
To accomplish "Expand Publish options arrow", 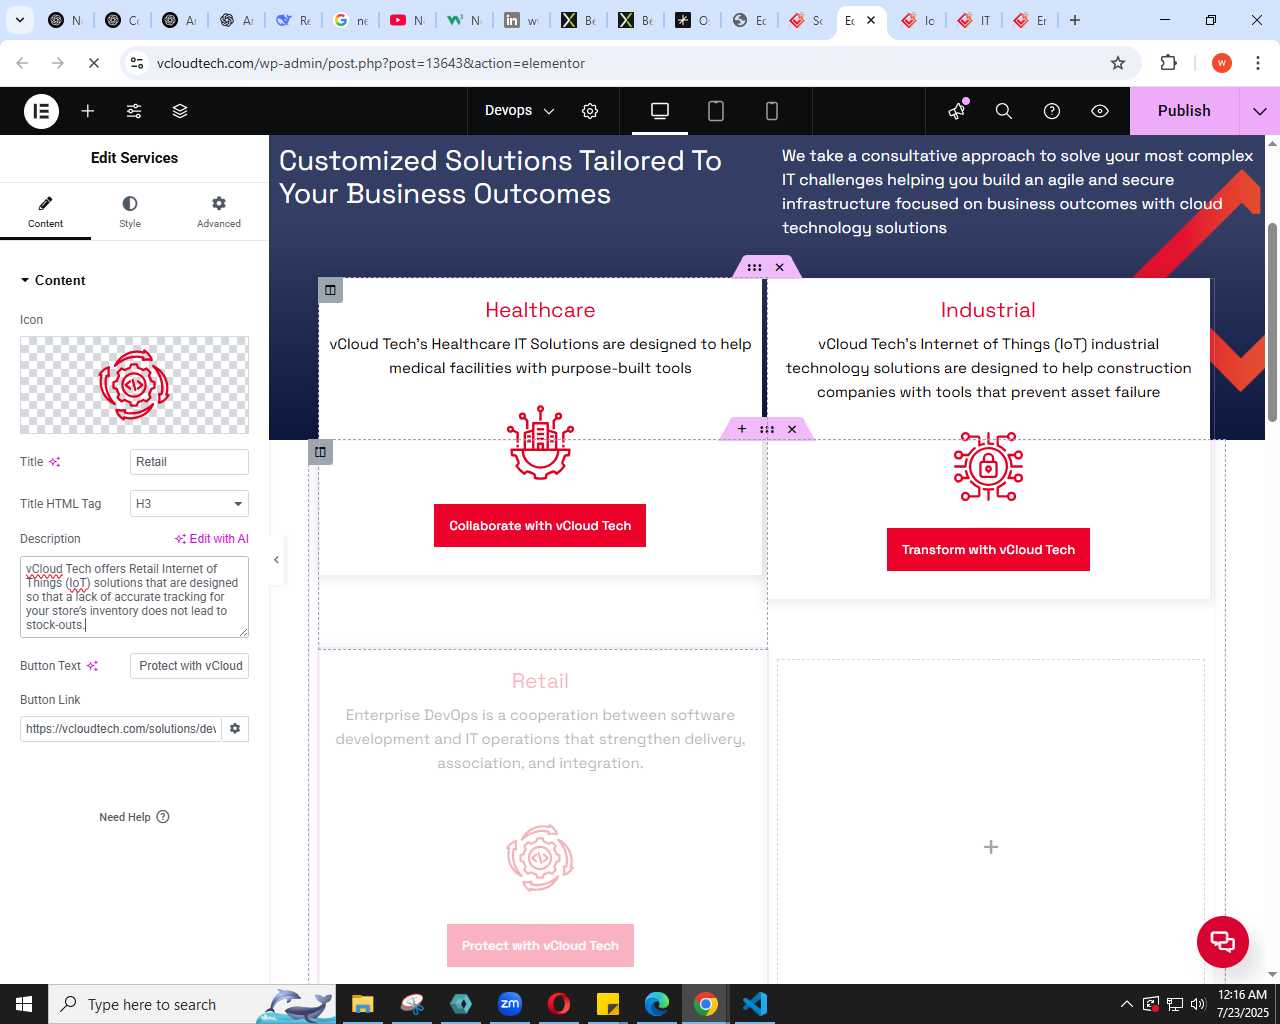I will [x=1260, y=111].
